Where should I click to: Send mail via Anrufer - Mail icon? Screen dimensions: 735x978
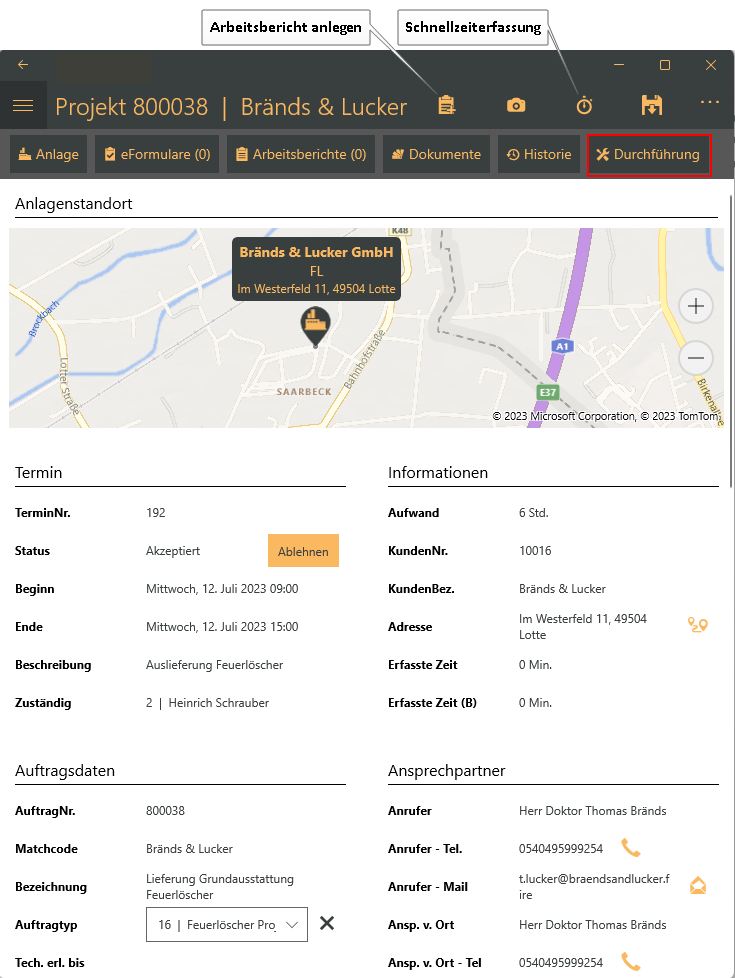tap(698, 885)
